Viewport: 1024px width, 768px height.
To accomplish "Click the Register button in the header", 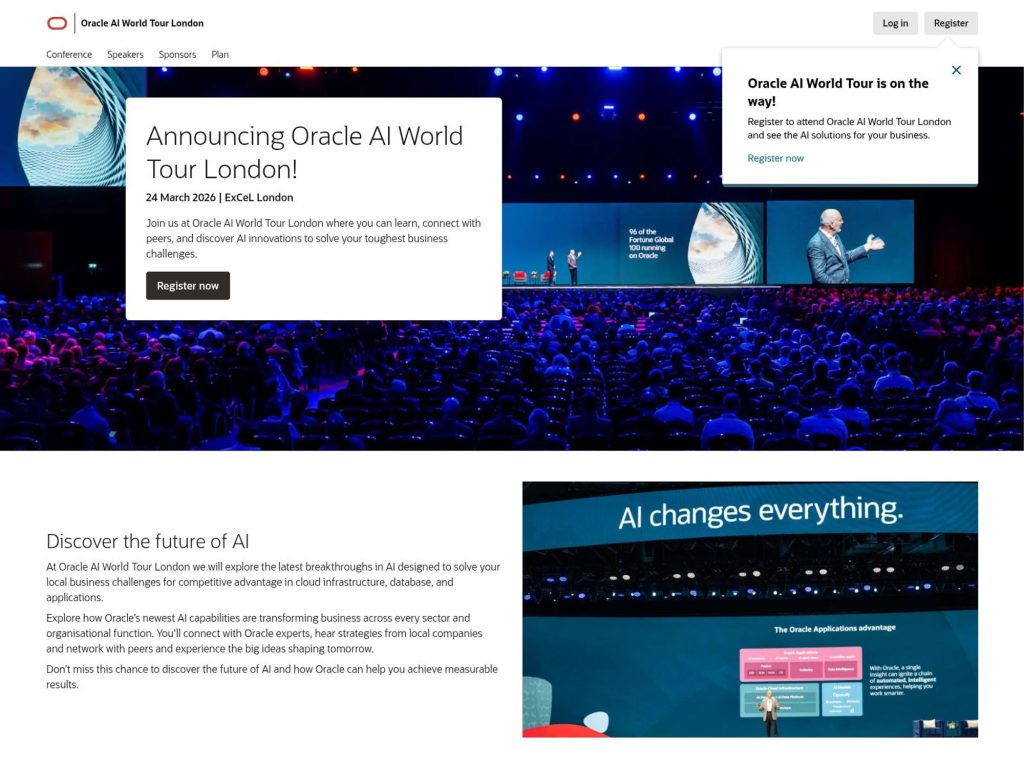I will click(950, 22).
